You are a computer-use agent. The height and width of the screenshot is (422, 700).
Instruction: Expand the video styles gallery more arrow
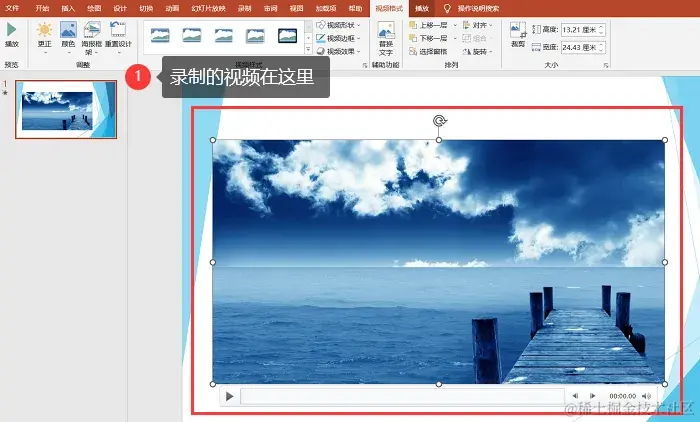click(308, 50)
